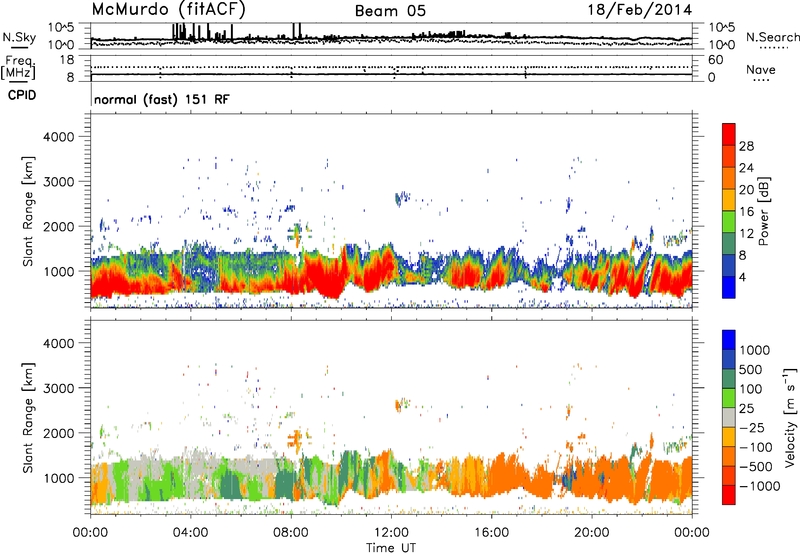Select Velocity panel Slant Range [km] label
Image resolution: width=800 pixels, height=554 pixels.
[x=28, y=418]
